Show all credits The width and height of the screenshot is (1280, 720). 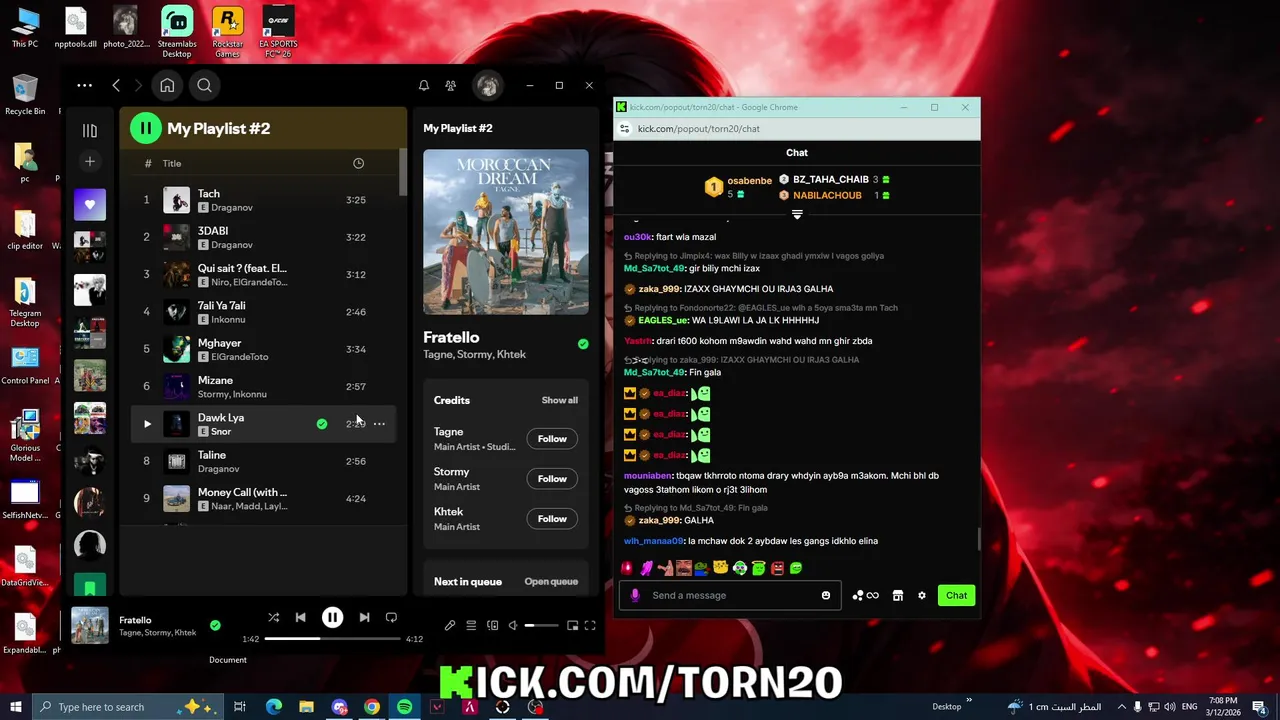[x=559, y=400]
